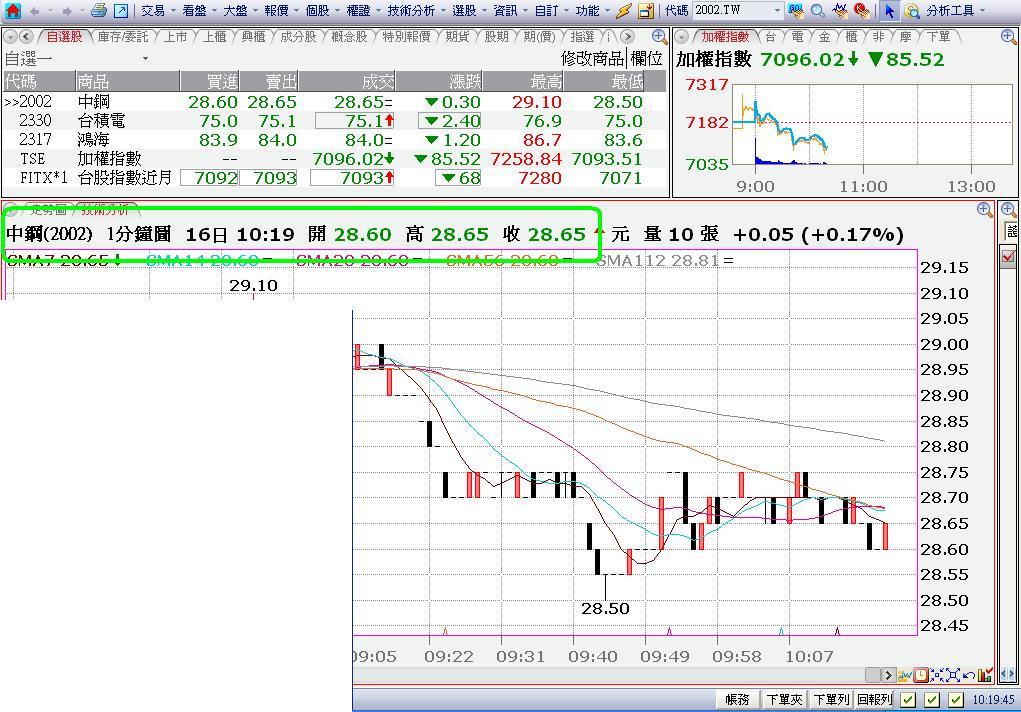This screenshot has height=712, width=1021.
Task: Open the 技術分析 dropdown menu
Action: 416,10
